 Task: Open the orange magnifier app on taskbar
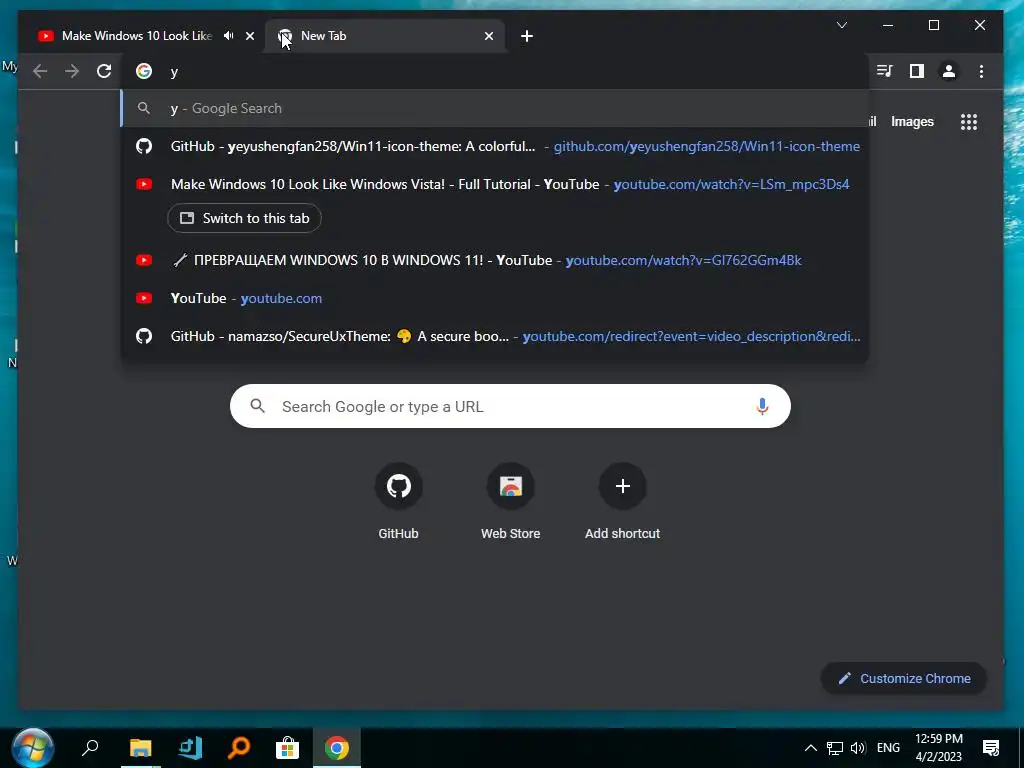click(239, 748)
